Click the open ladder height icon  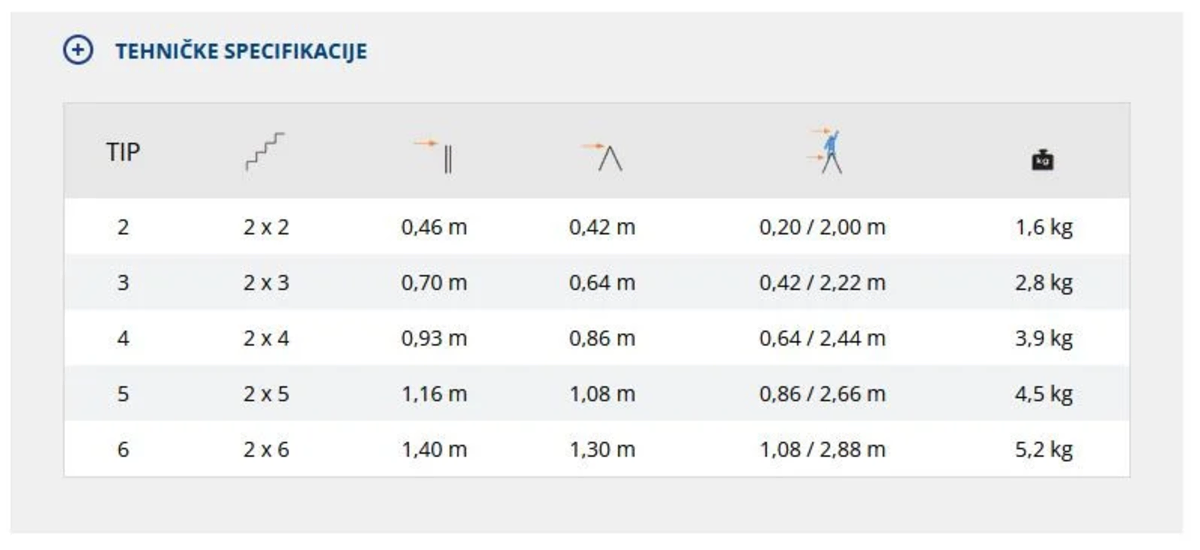pos(602,155)
